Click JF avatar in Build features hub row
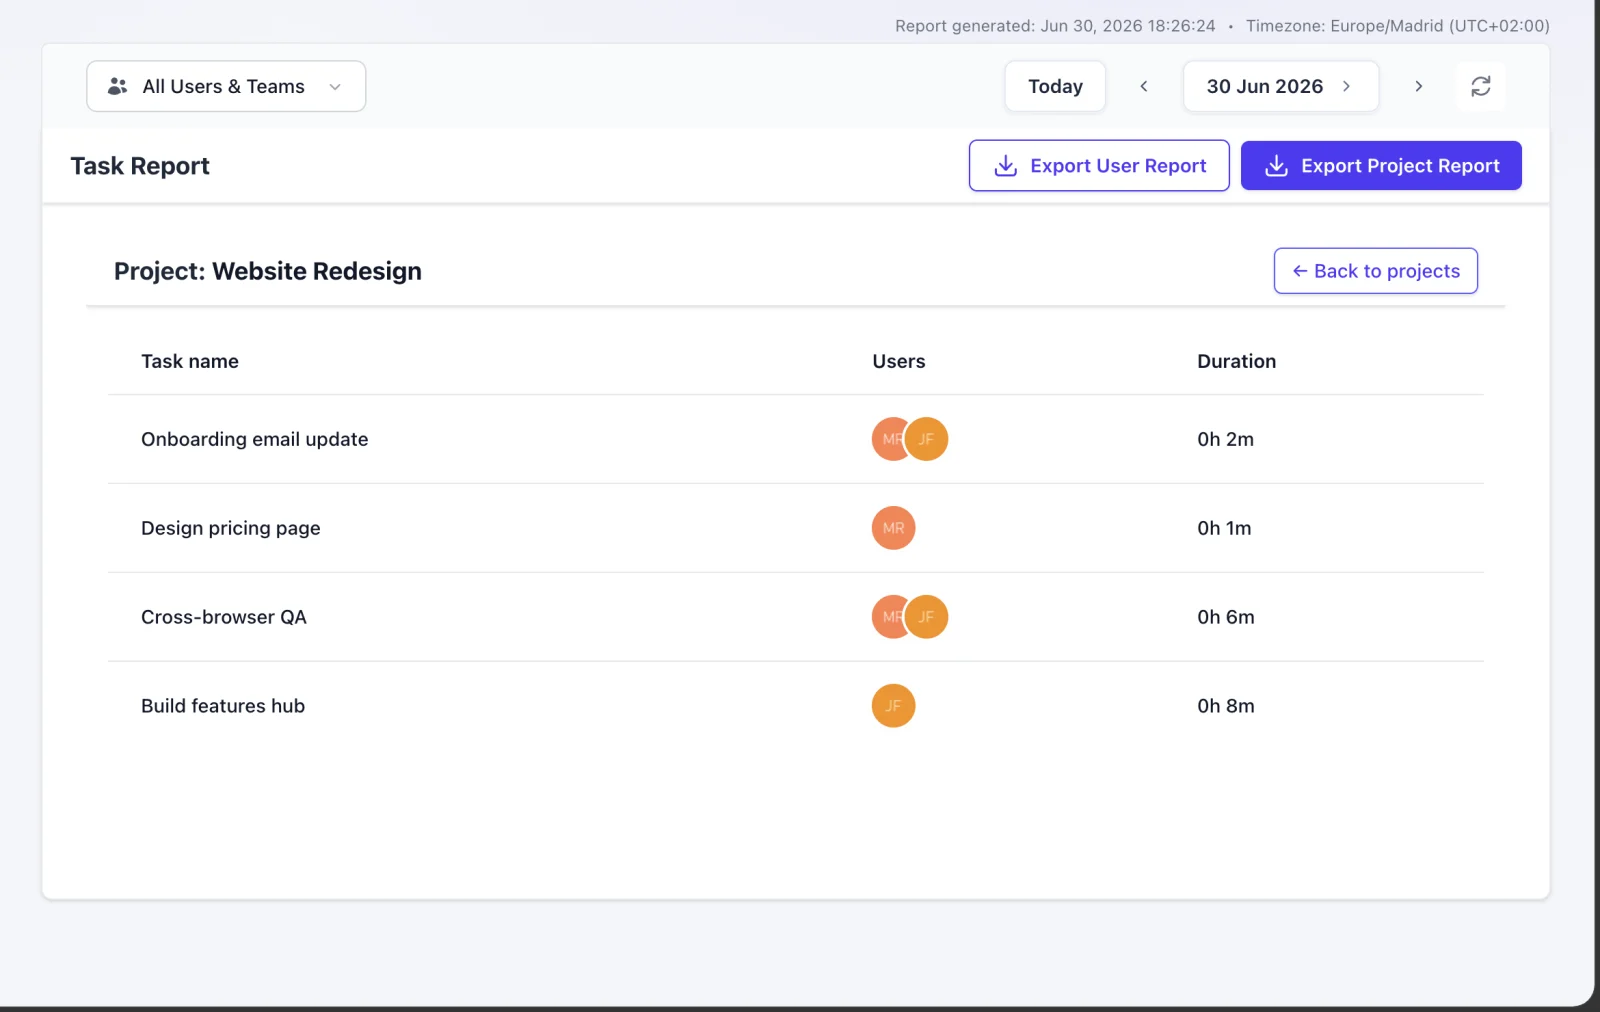The width and height of the screenshot is (1600, 1012). [x=894, y=706]
